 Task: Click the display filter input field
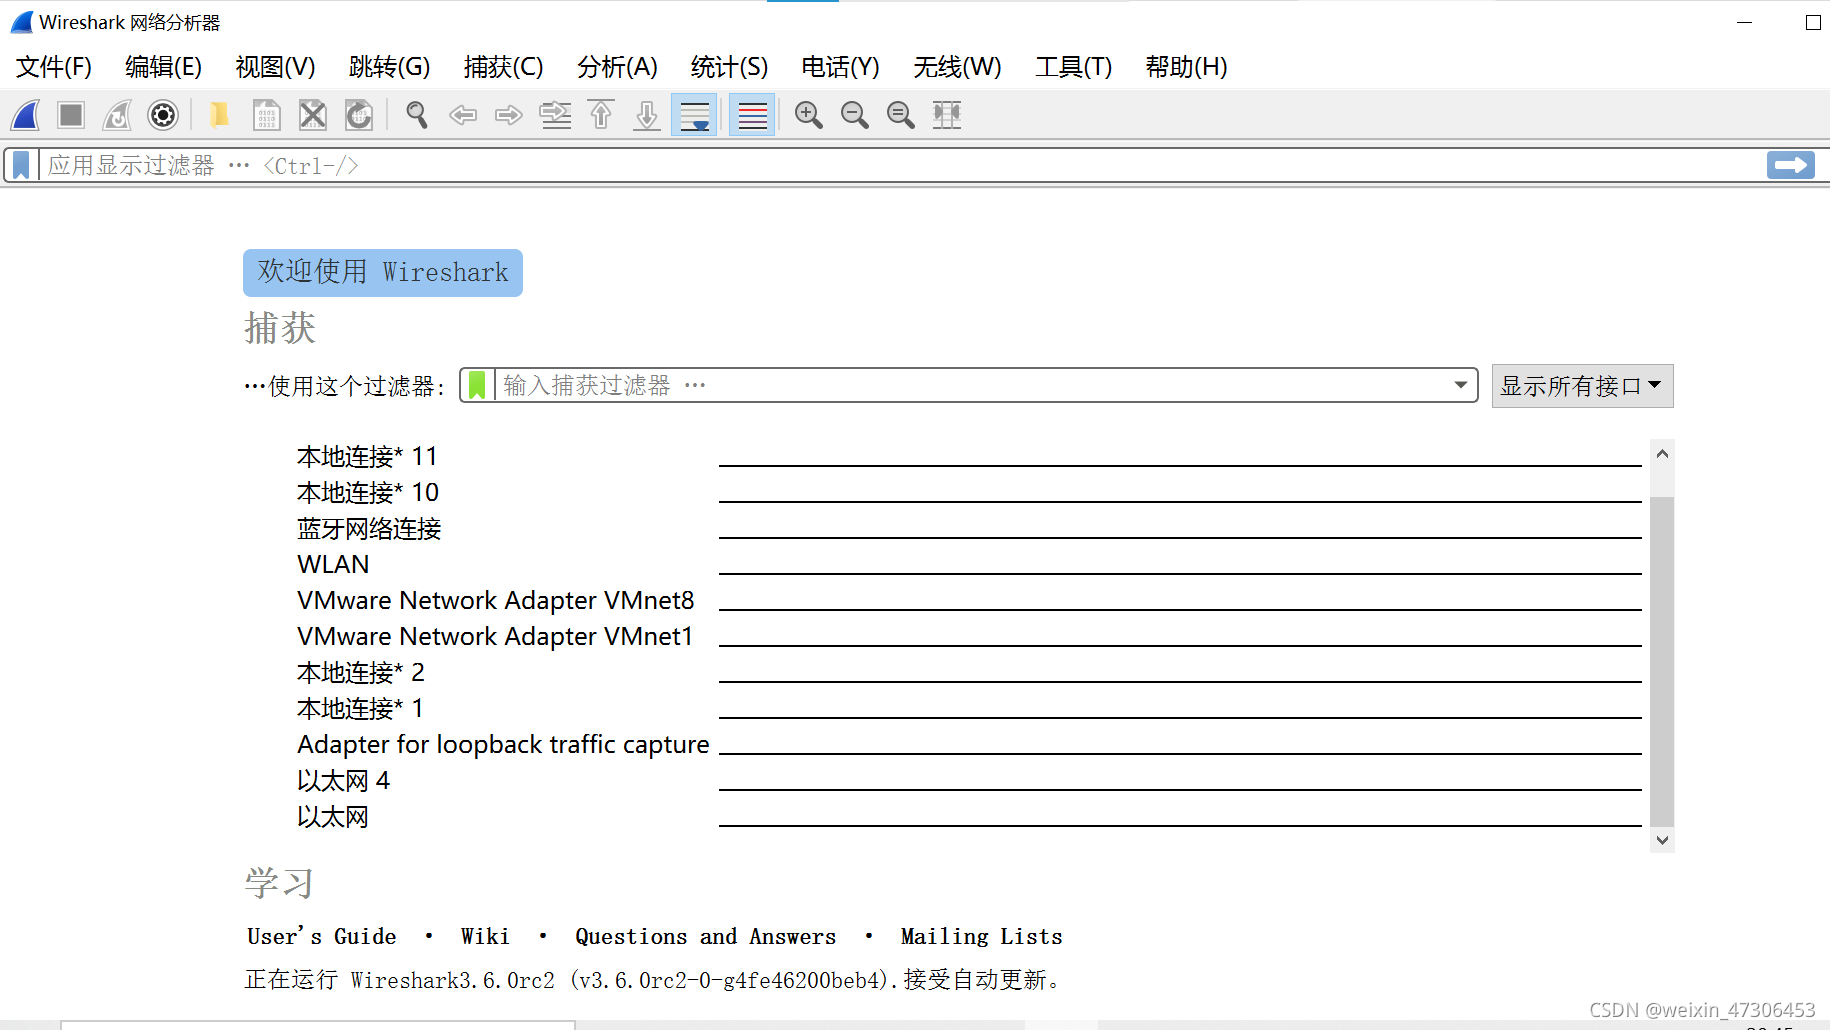tap(900, 165)
